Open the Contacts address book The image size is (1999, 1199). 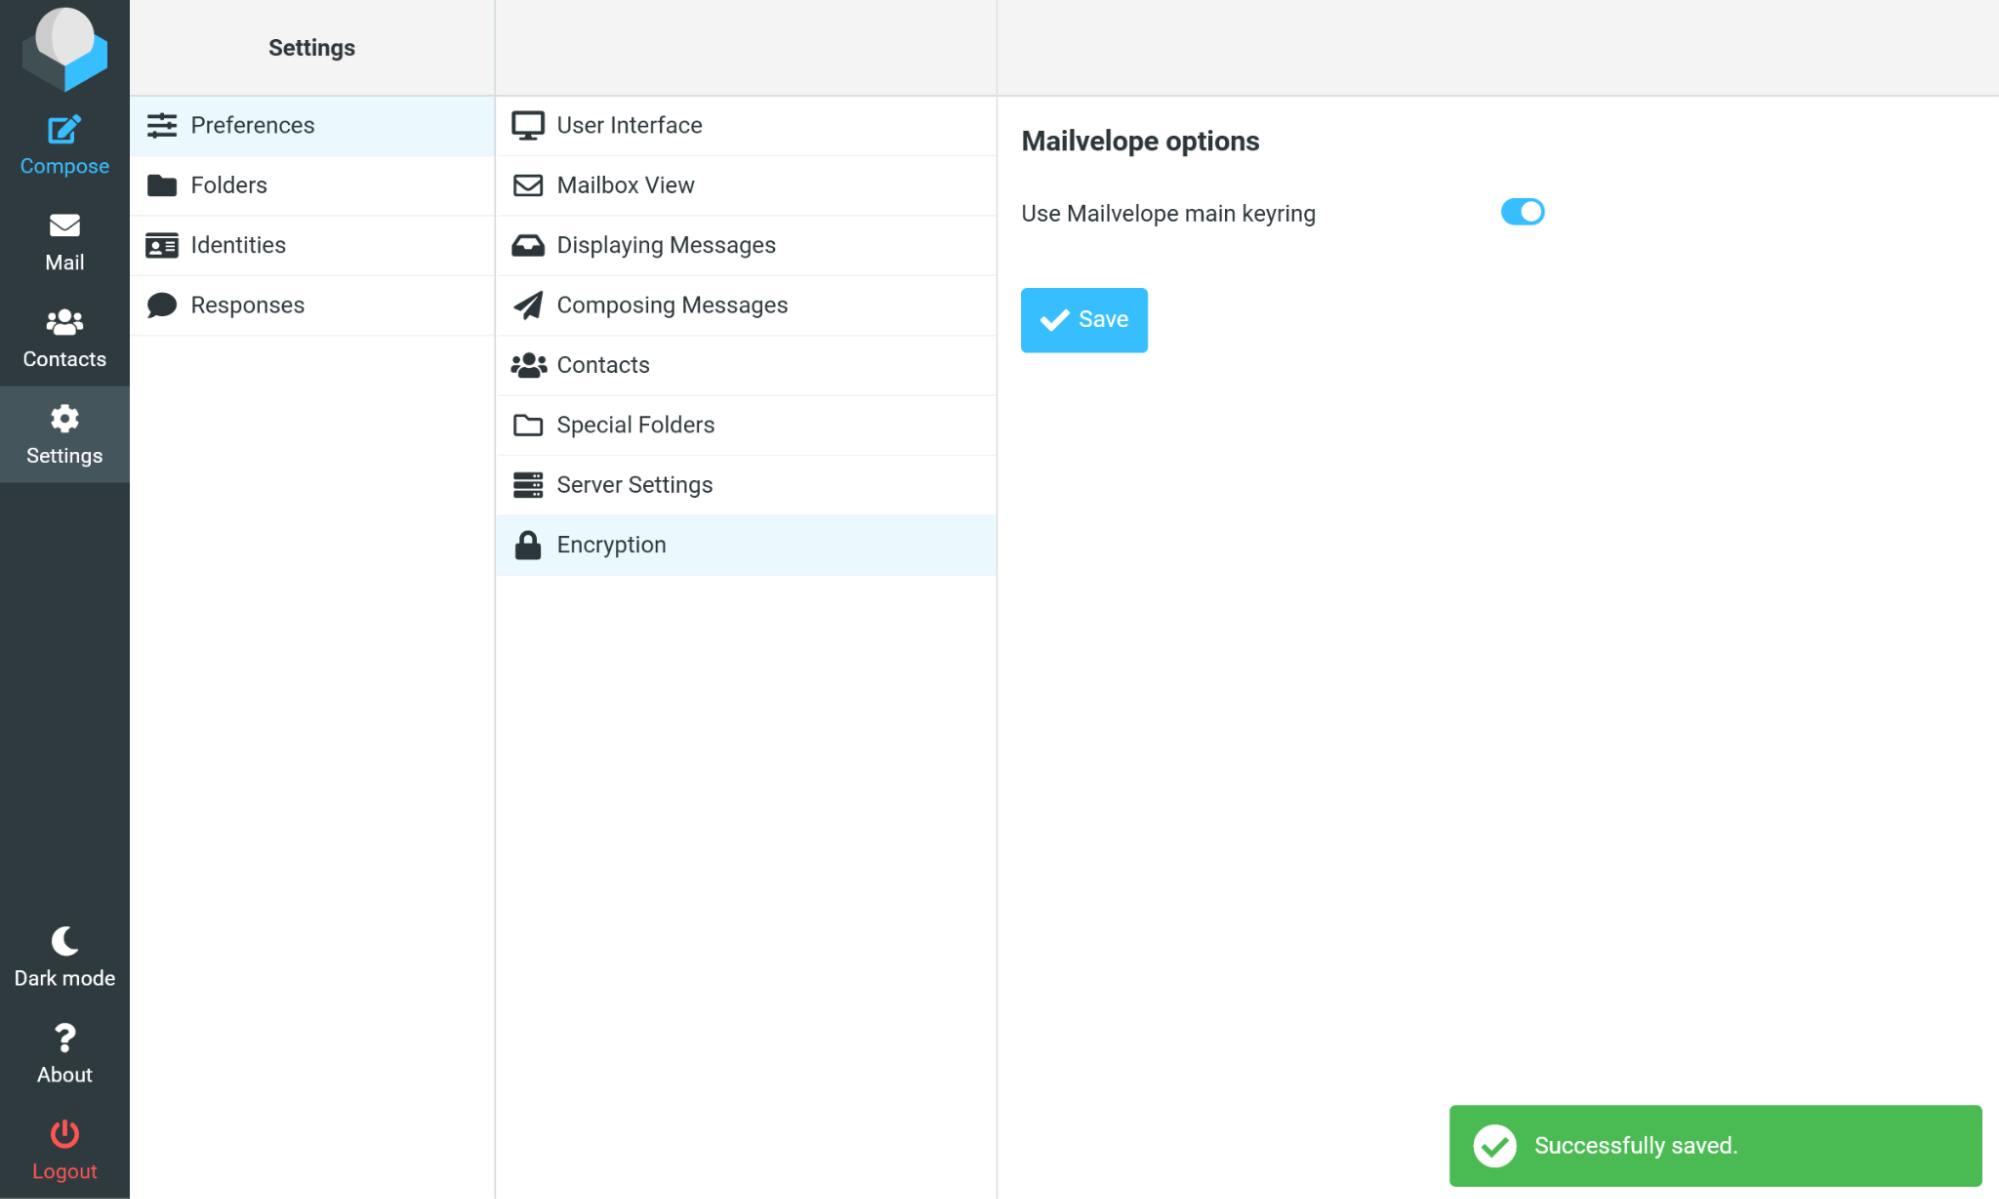[64, 337]
